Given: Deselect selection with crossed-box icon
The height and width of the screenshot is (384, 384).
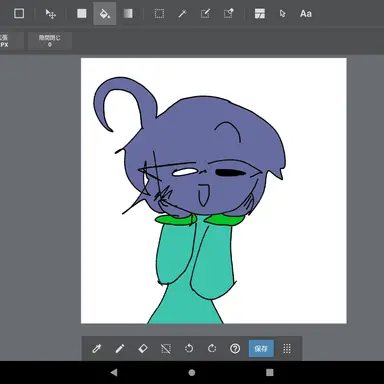Looking at the screenshot, I should [x=166, y=349].
